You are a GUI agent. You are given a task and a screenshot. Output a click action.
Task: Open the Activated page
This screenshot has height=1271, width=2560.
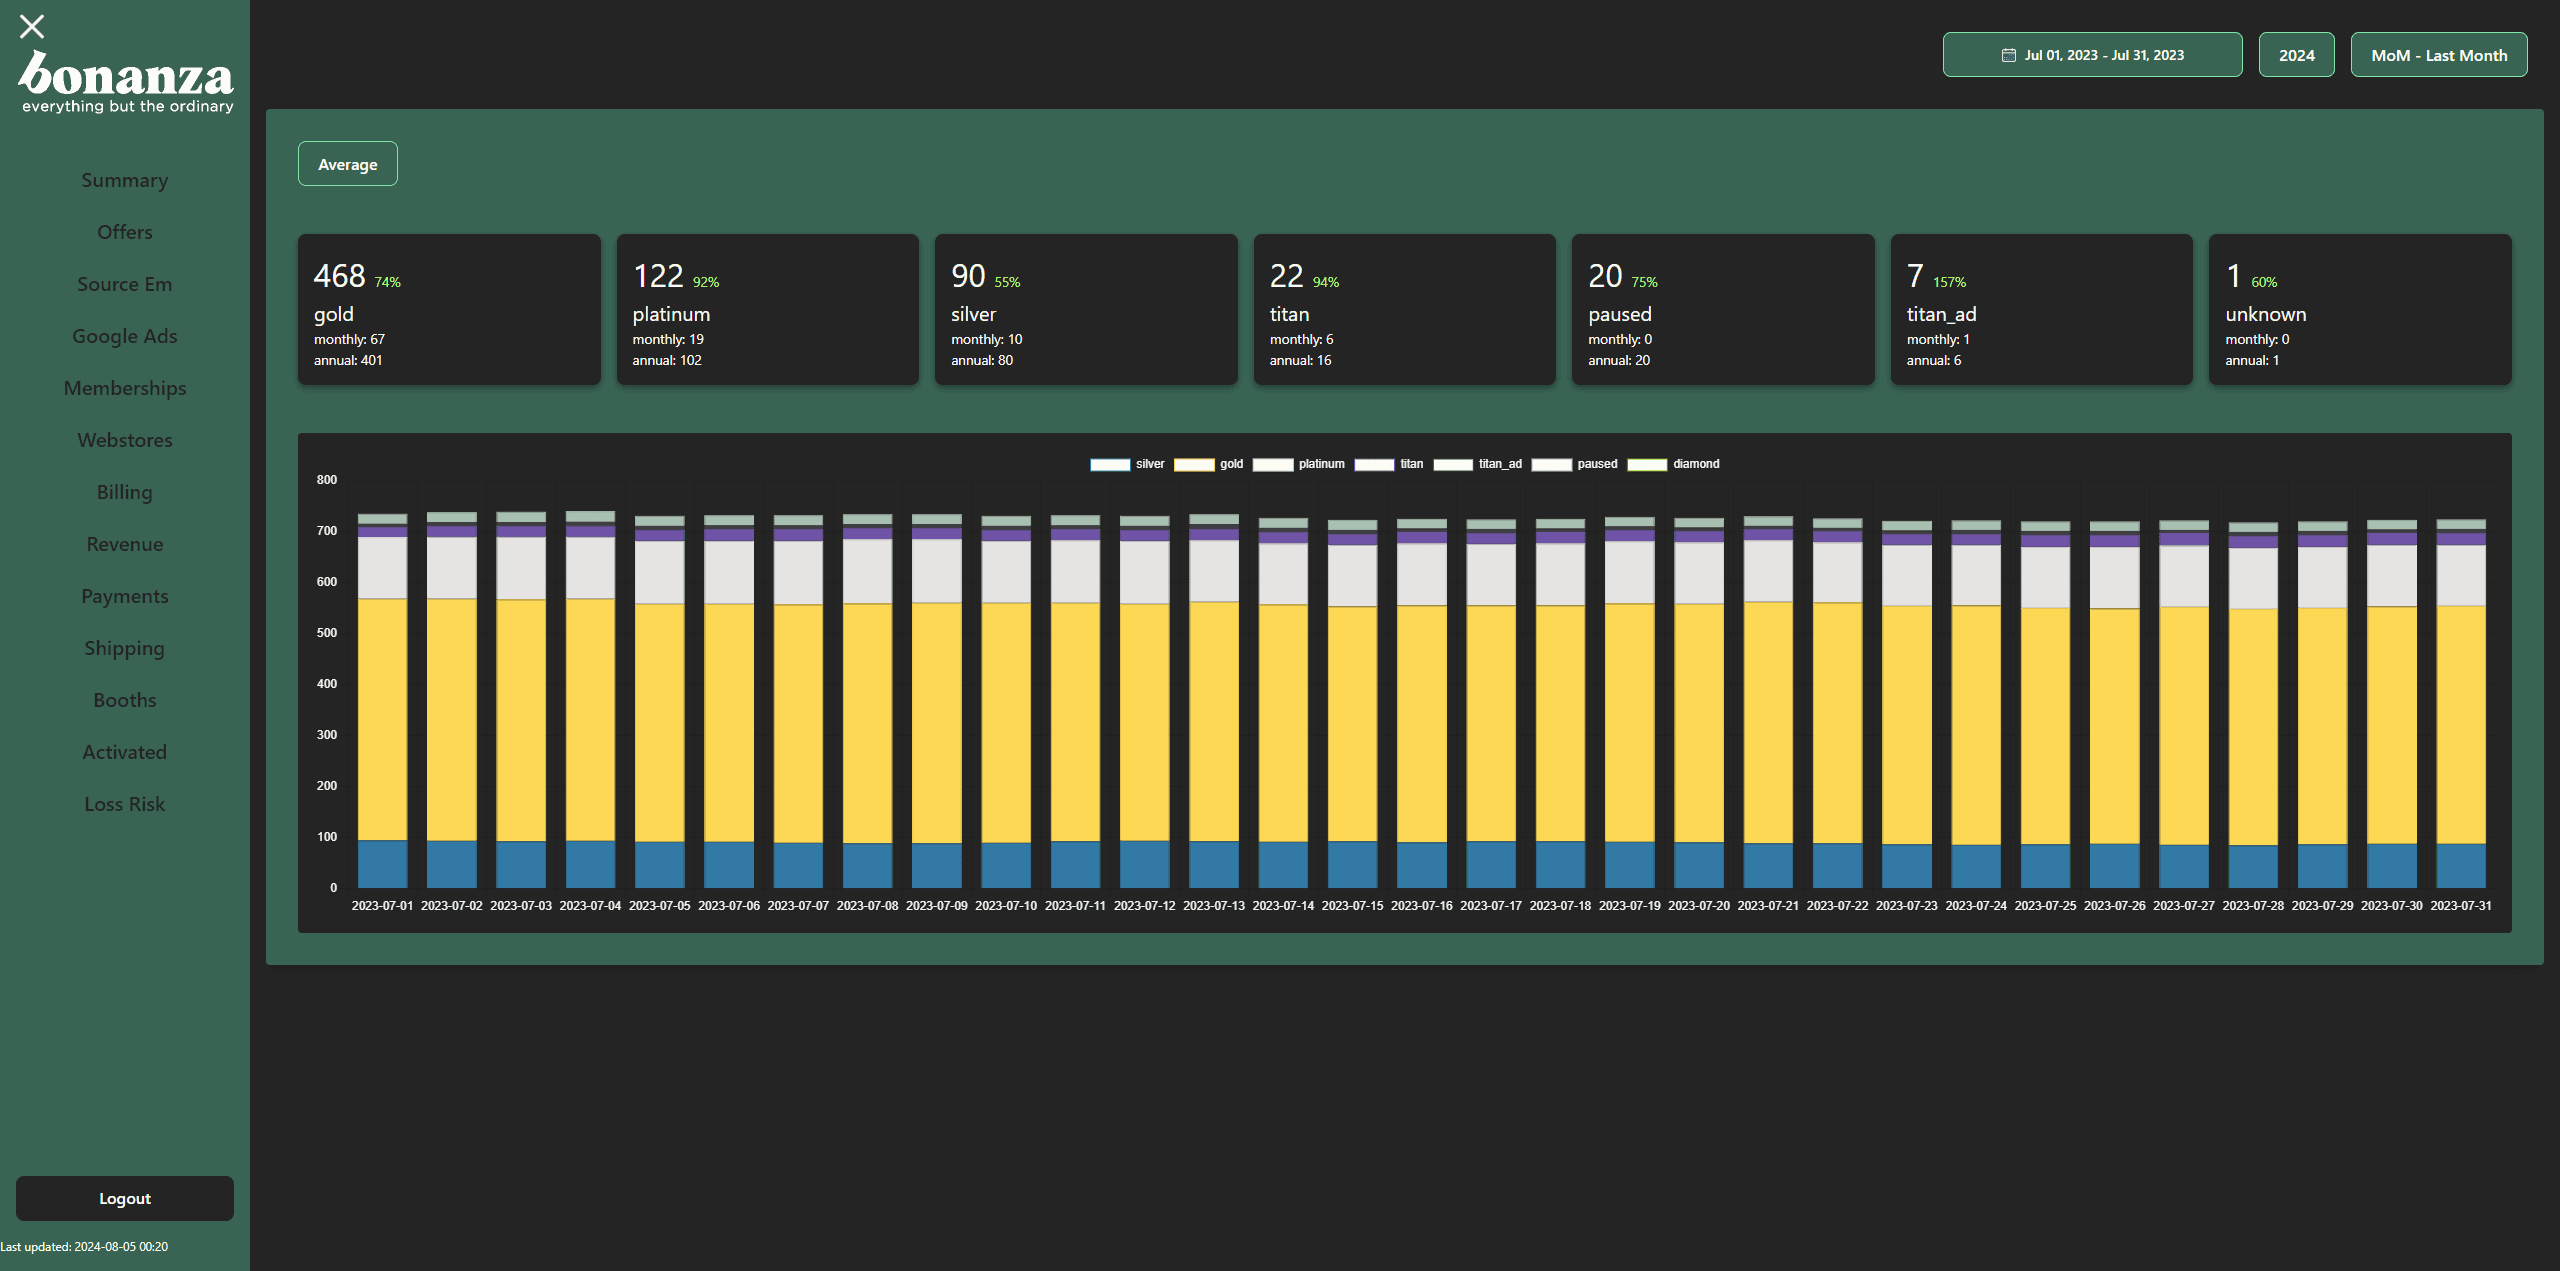125,752
